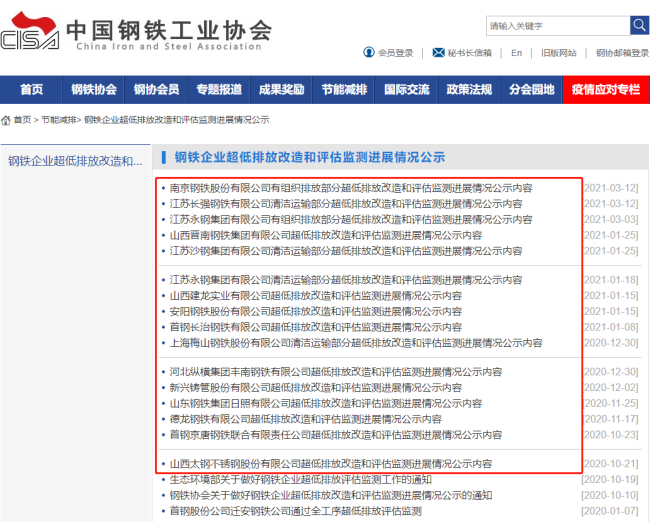This screenshot has width=650, height=522.
Task: Select 专题报道 navigation item
Action: point(219,90)
